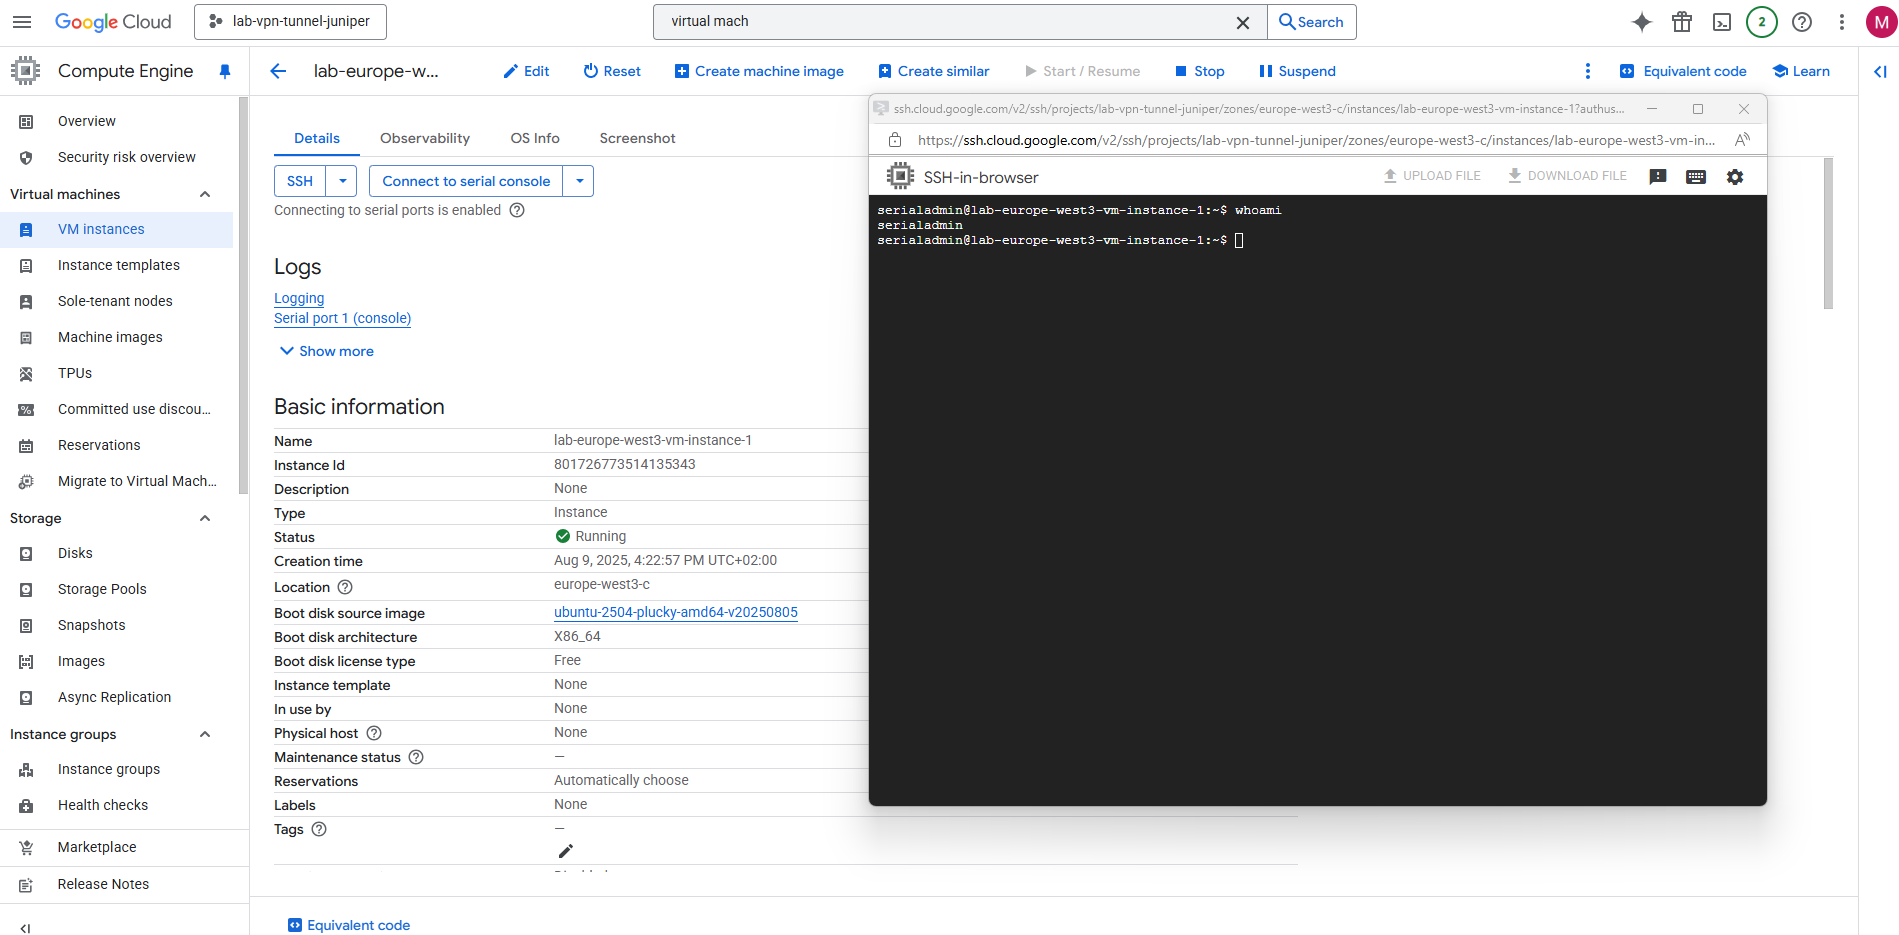Clear the search box text
The height and width of the screenshot is (935, 1899).
click(1243, 22)
